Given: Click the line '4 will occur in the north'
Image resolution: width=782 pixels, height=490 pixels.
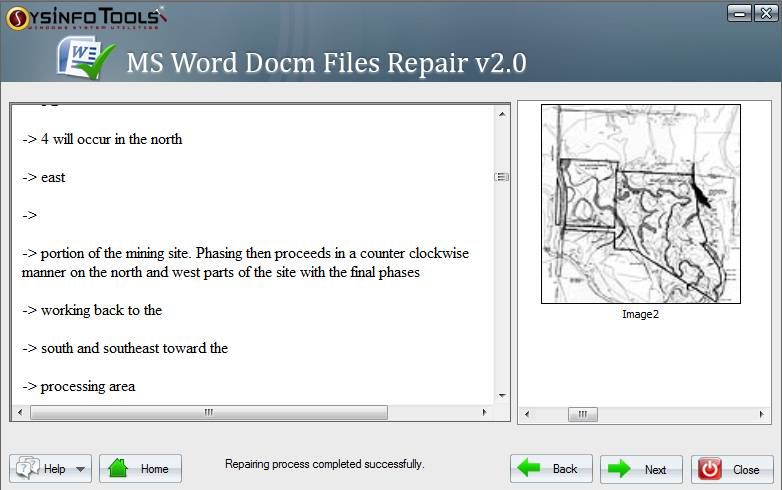Looking at the screenshot, I should [x=102, y=139].
